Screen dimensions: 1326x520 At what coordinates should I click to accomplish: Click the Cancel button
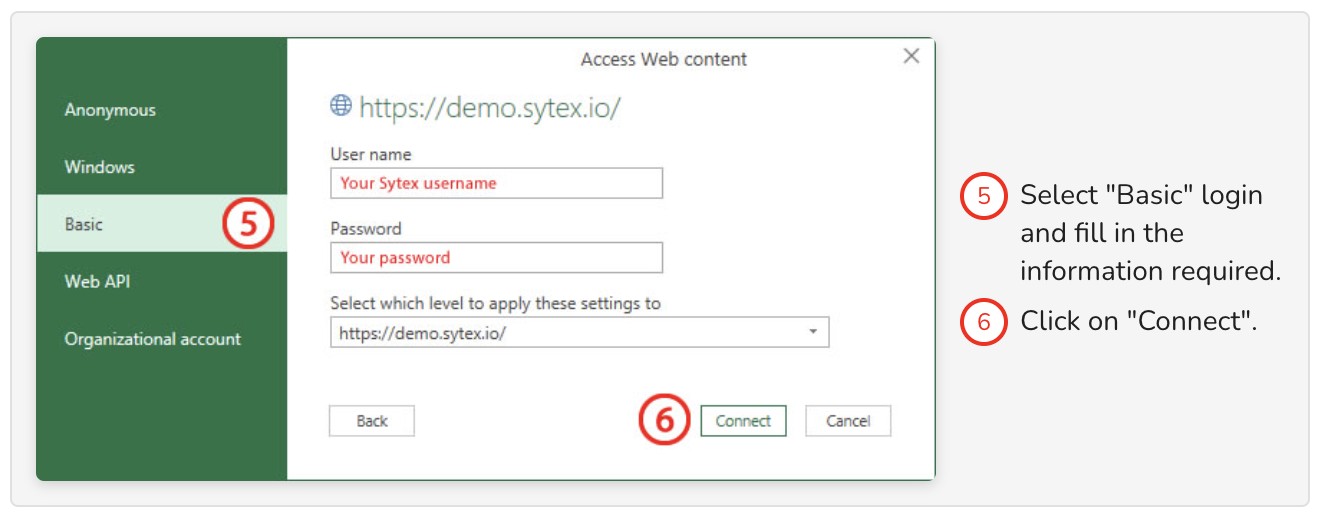pyautogui.click(x=848, y=421)
